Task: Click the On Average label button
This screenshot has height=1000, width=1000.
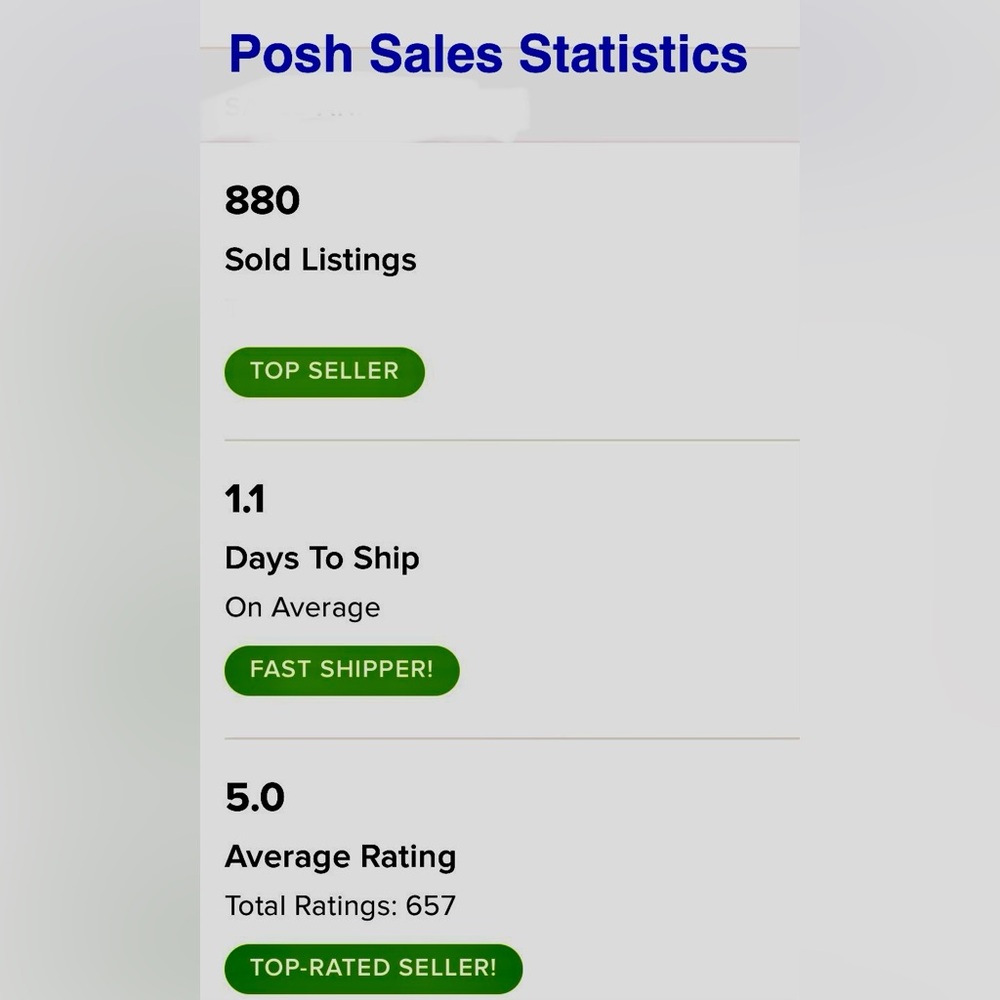Action: tap(302, 607)
